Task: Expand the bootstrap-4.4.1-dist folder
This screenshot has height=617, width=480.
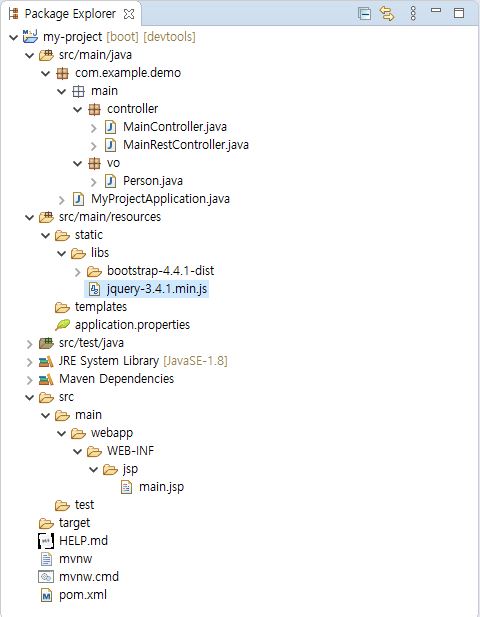Action: pos(78,272)
